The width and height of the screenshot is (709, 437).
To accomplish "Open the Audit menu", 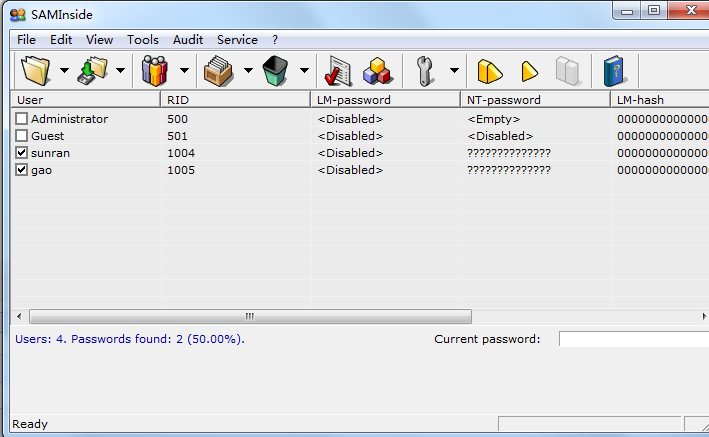I will (x=188, y=40).
